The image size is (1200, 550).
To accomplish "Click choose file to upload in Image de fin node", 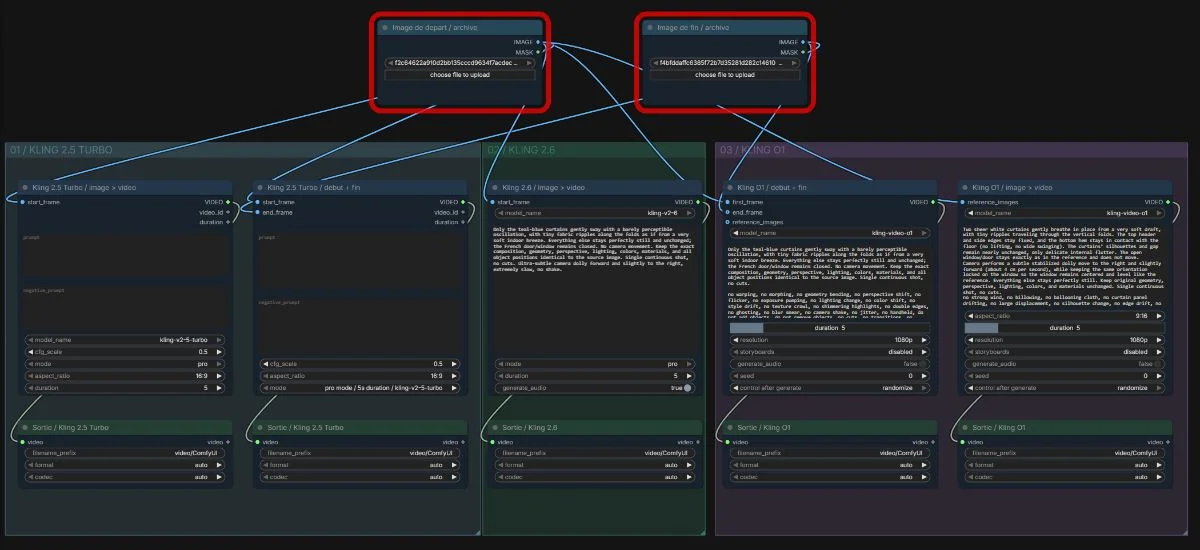I will [726, 75].
